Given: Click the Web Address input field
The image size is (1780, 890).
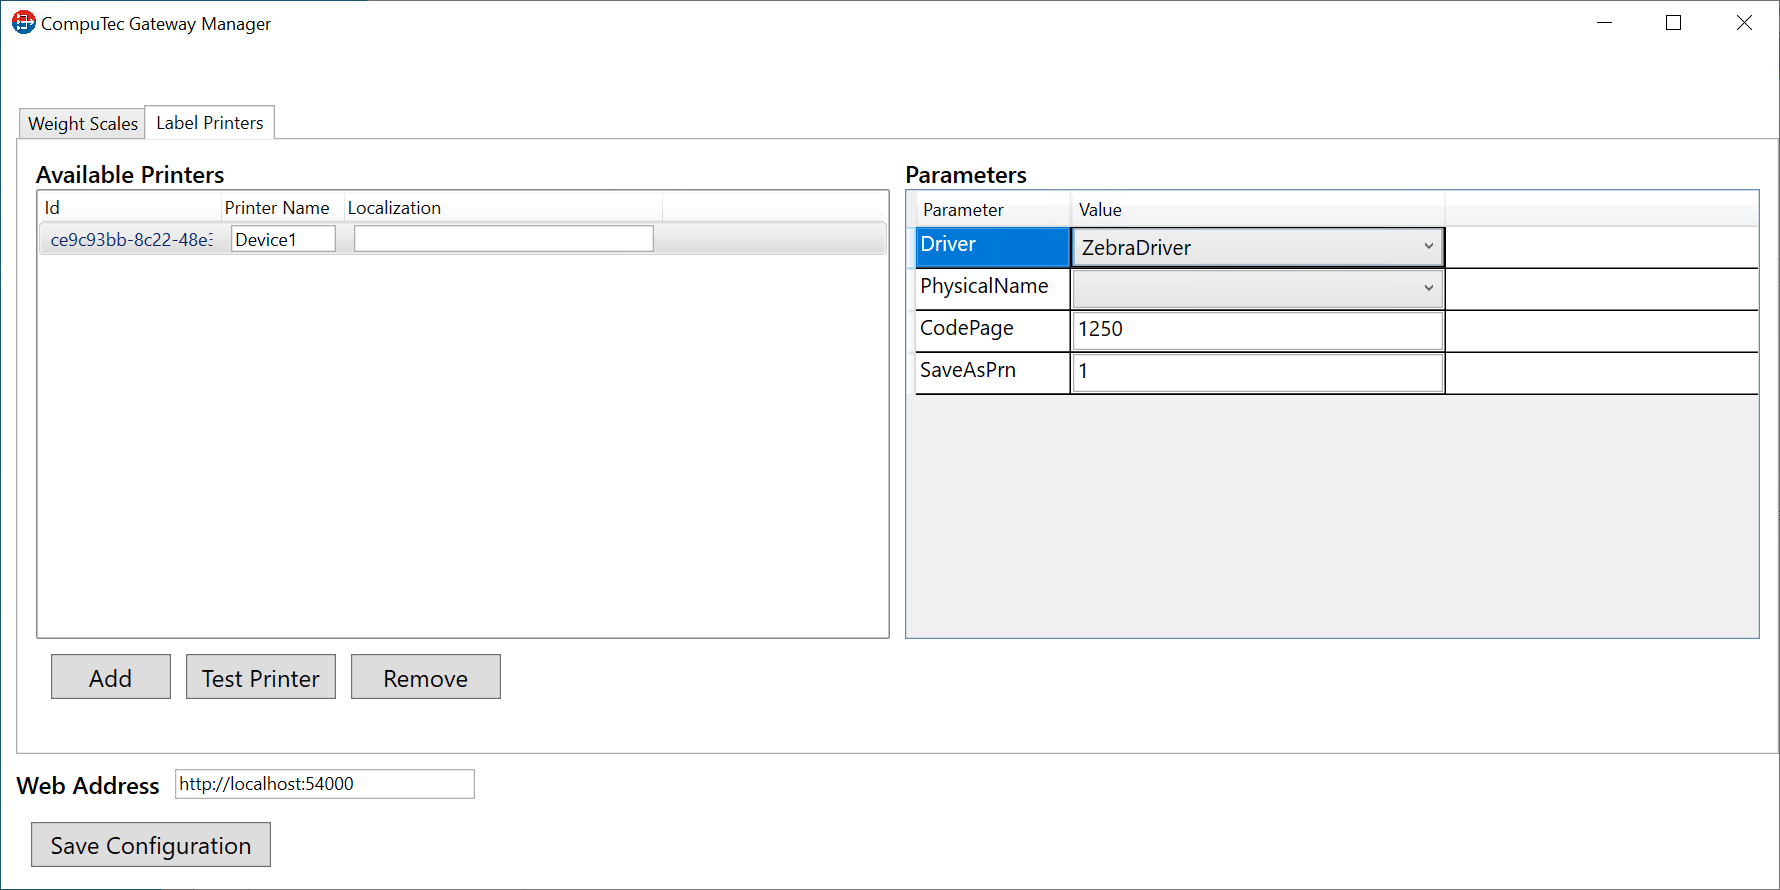Looking at the screenshot, I should pyautogui.click(x=324, y=784).
